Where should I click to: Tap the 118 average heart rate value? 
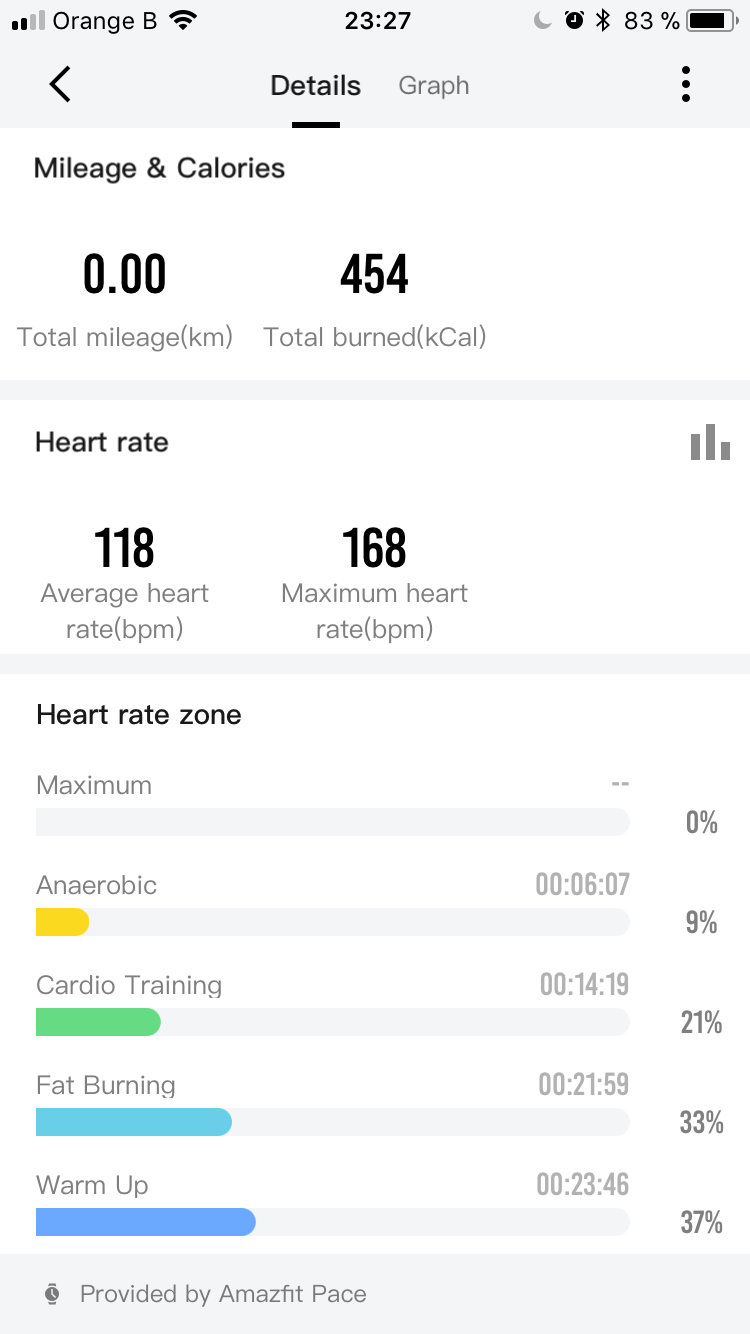(x=124, y=548)
